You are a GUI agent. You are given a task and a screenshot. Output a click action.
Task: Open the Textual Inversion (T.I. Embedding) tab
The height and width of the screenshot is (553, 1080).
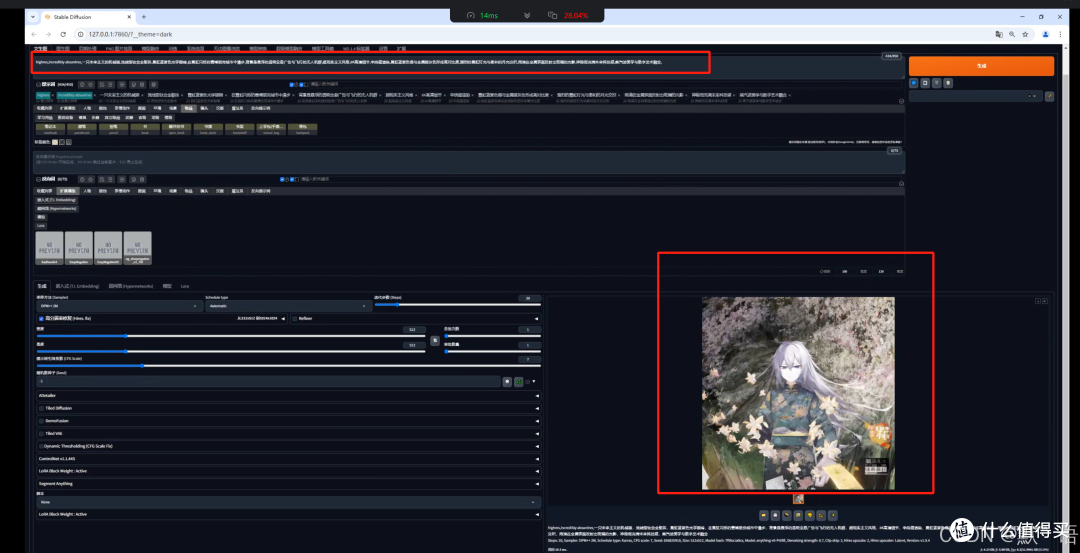pyautogui.click(x=77, y=285)
